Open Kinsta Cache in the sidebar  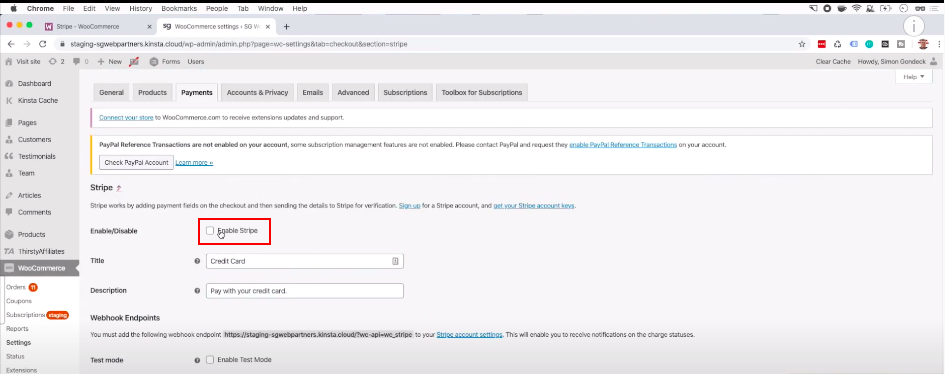pos(37,101)
